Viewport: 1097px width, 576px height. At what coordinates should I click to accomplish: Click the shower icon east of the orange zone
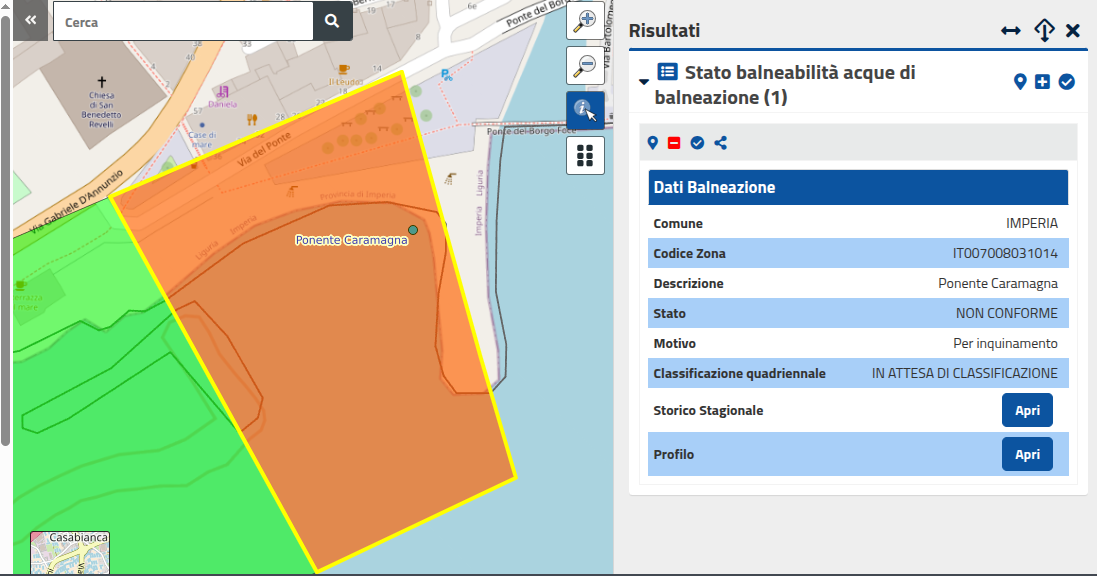pyautogui.click(x=451, y=179)
